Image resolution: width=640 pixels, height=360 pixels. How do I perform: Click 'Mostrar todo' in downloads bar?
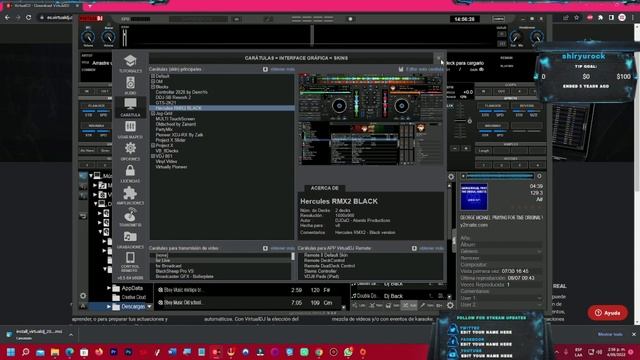(610, 334)
